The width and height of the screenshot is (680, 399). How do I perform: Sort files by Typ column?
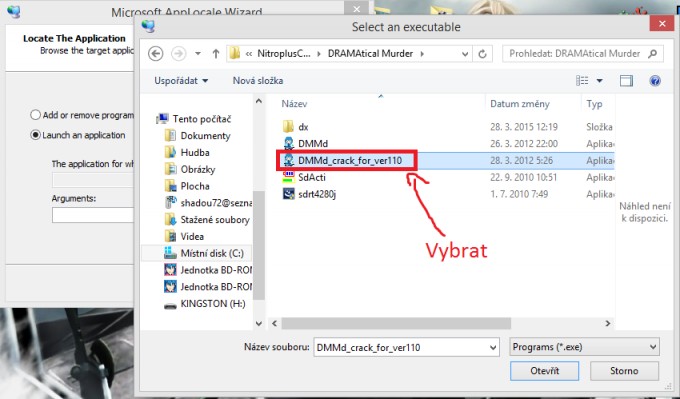tap(594, 104)
